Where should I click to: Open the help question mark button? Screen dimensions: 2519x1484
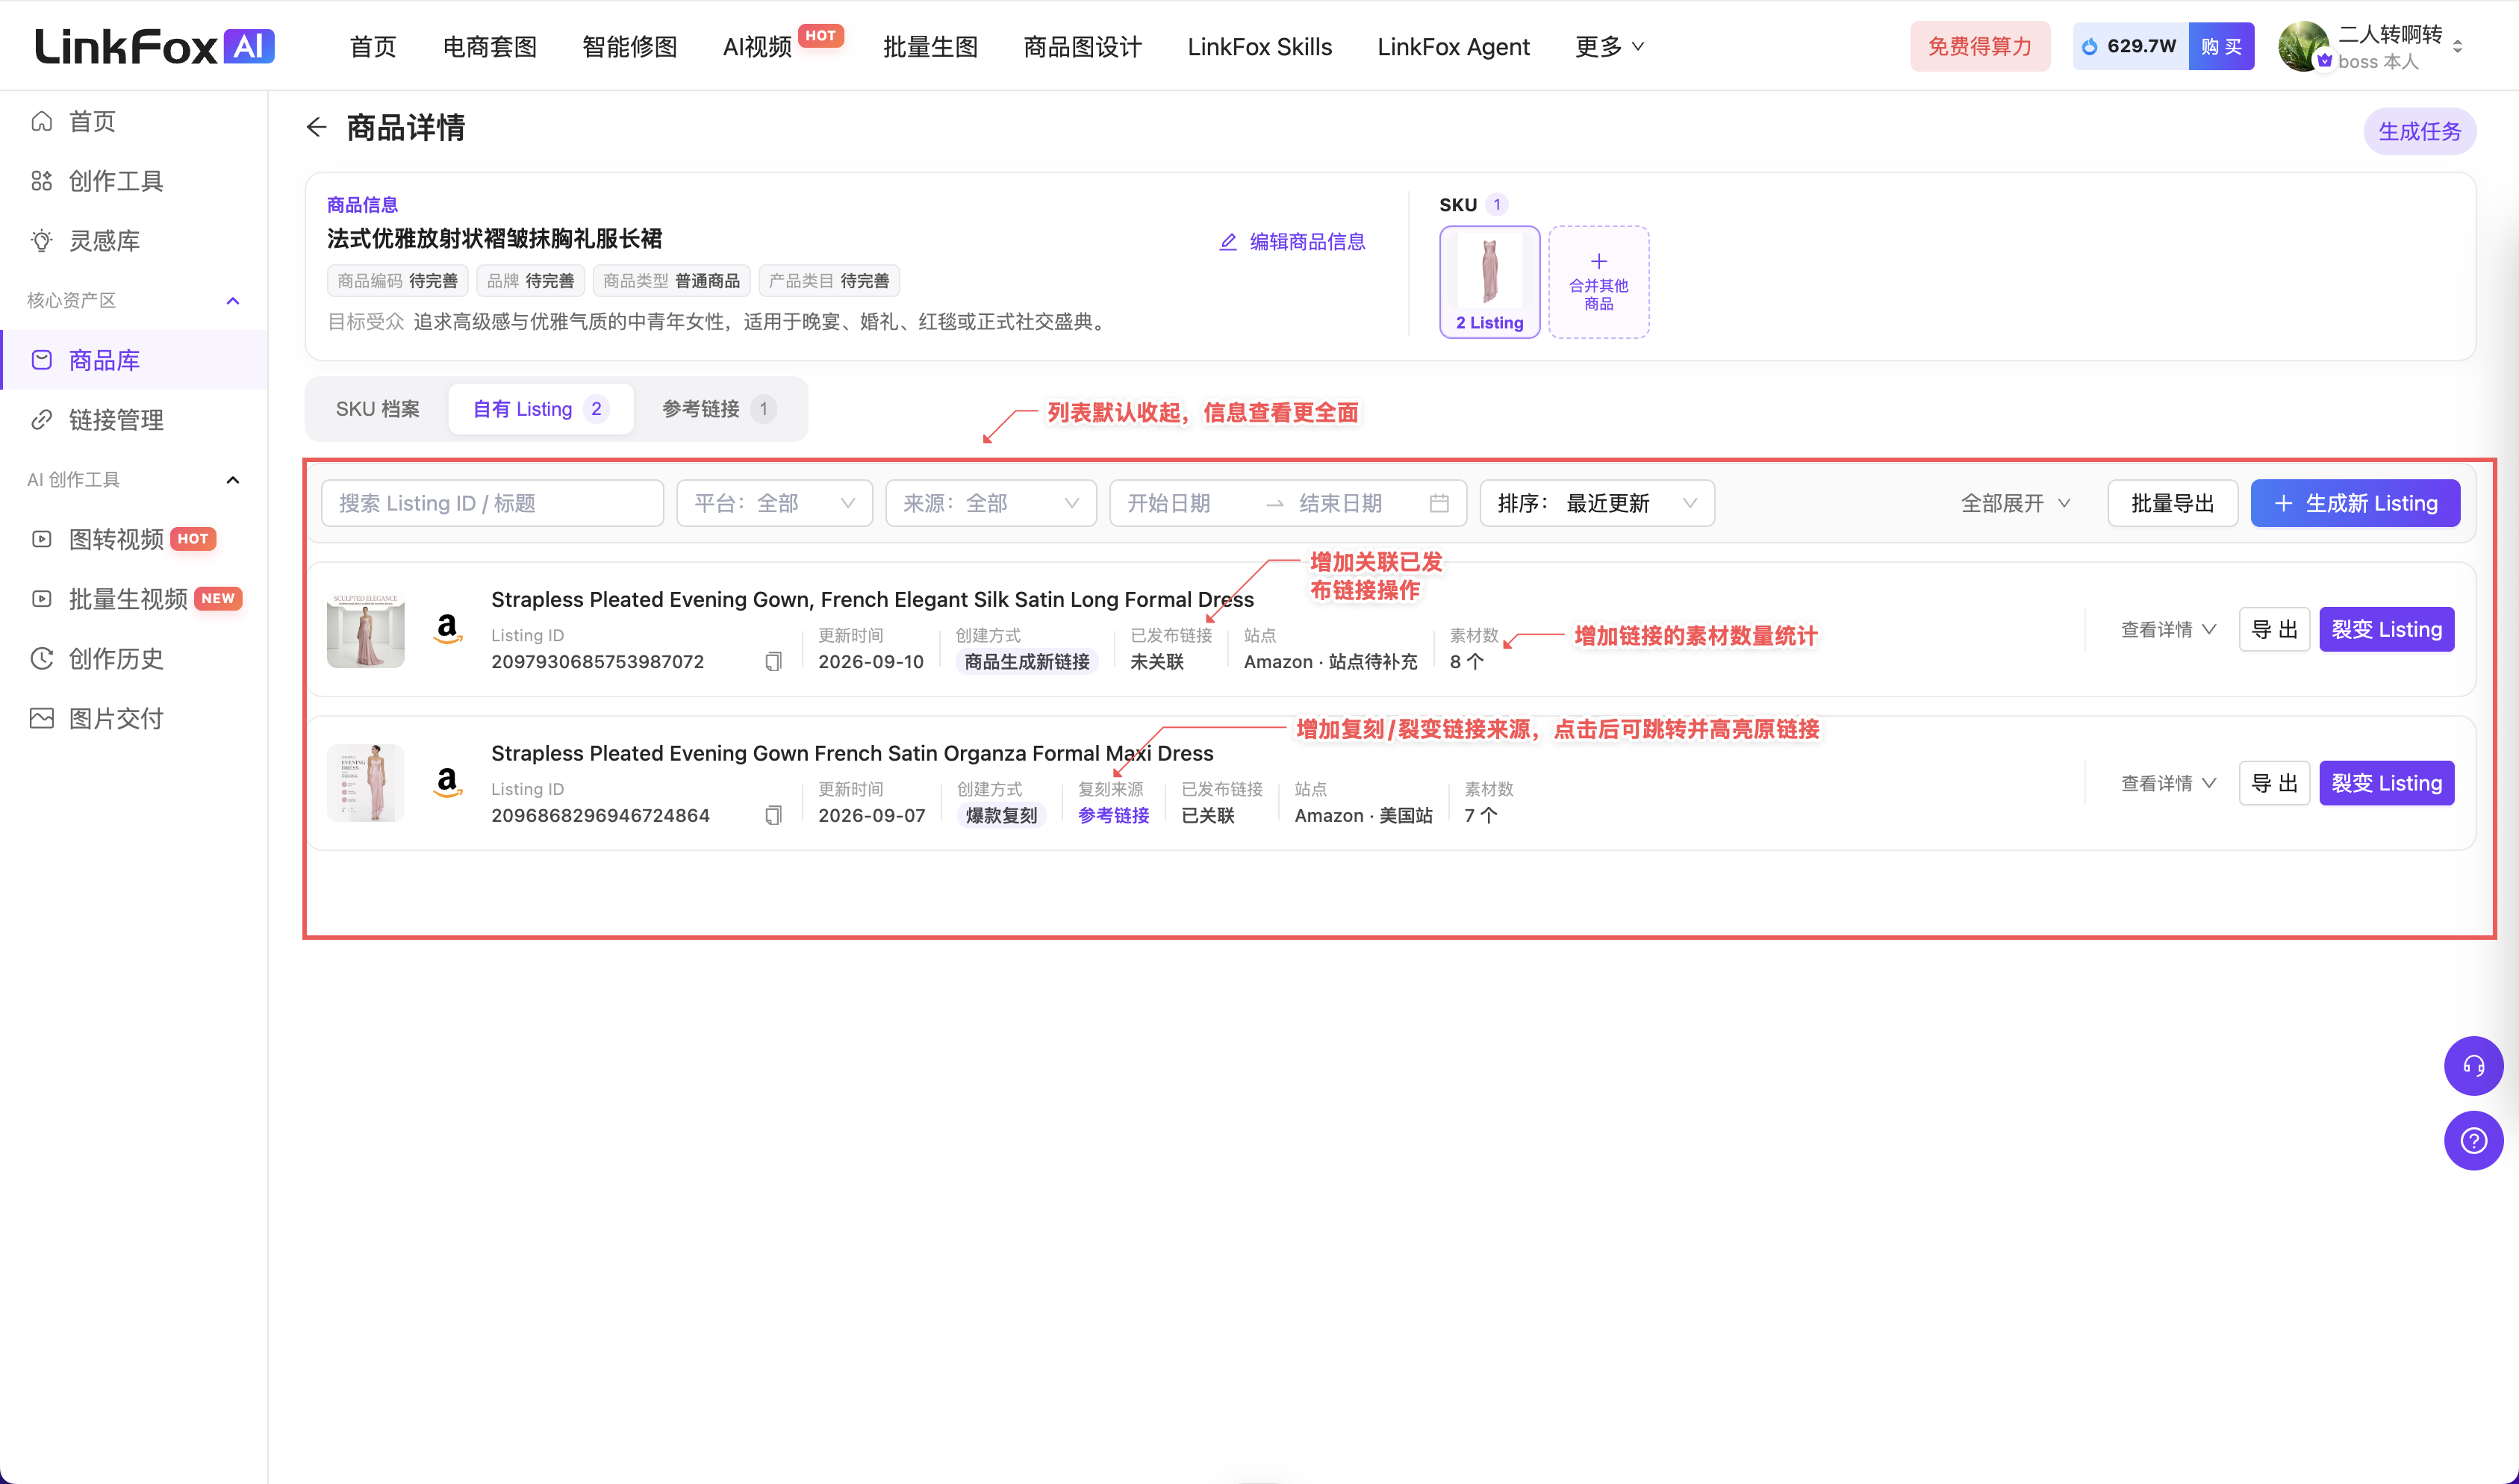pos(2473,1141)
